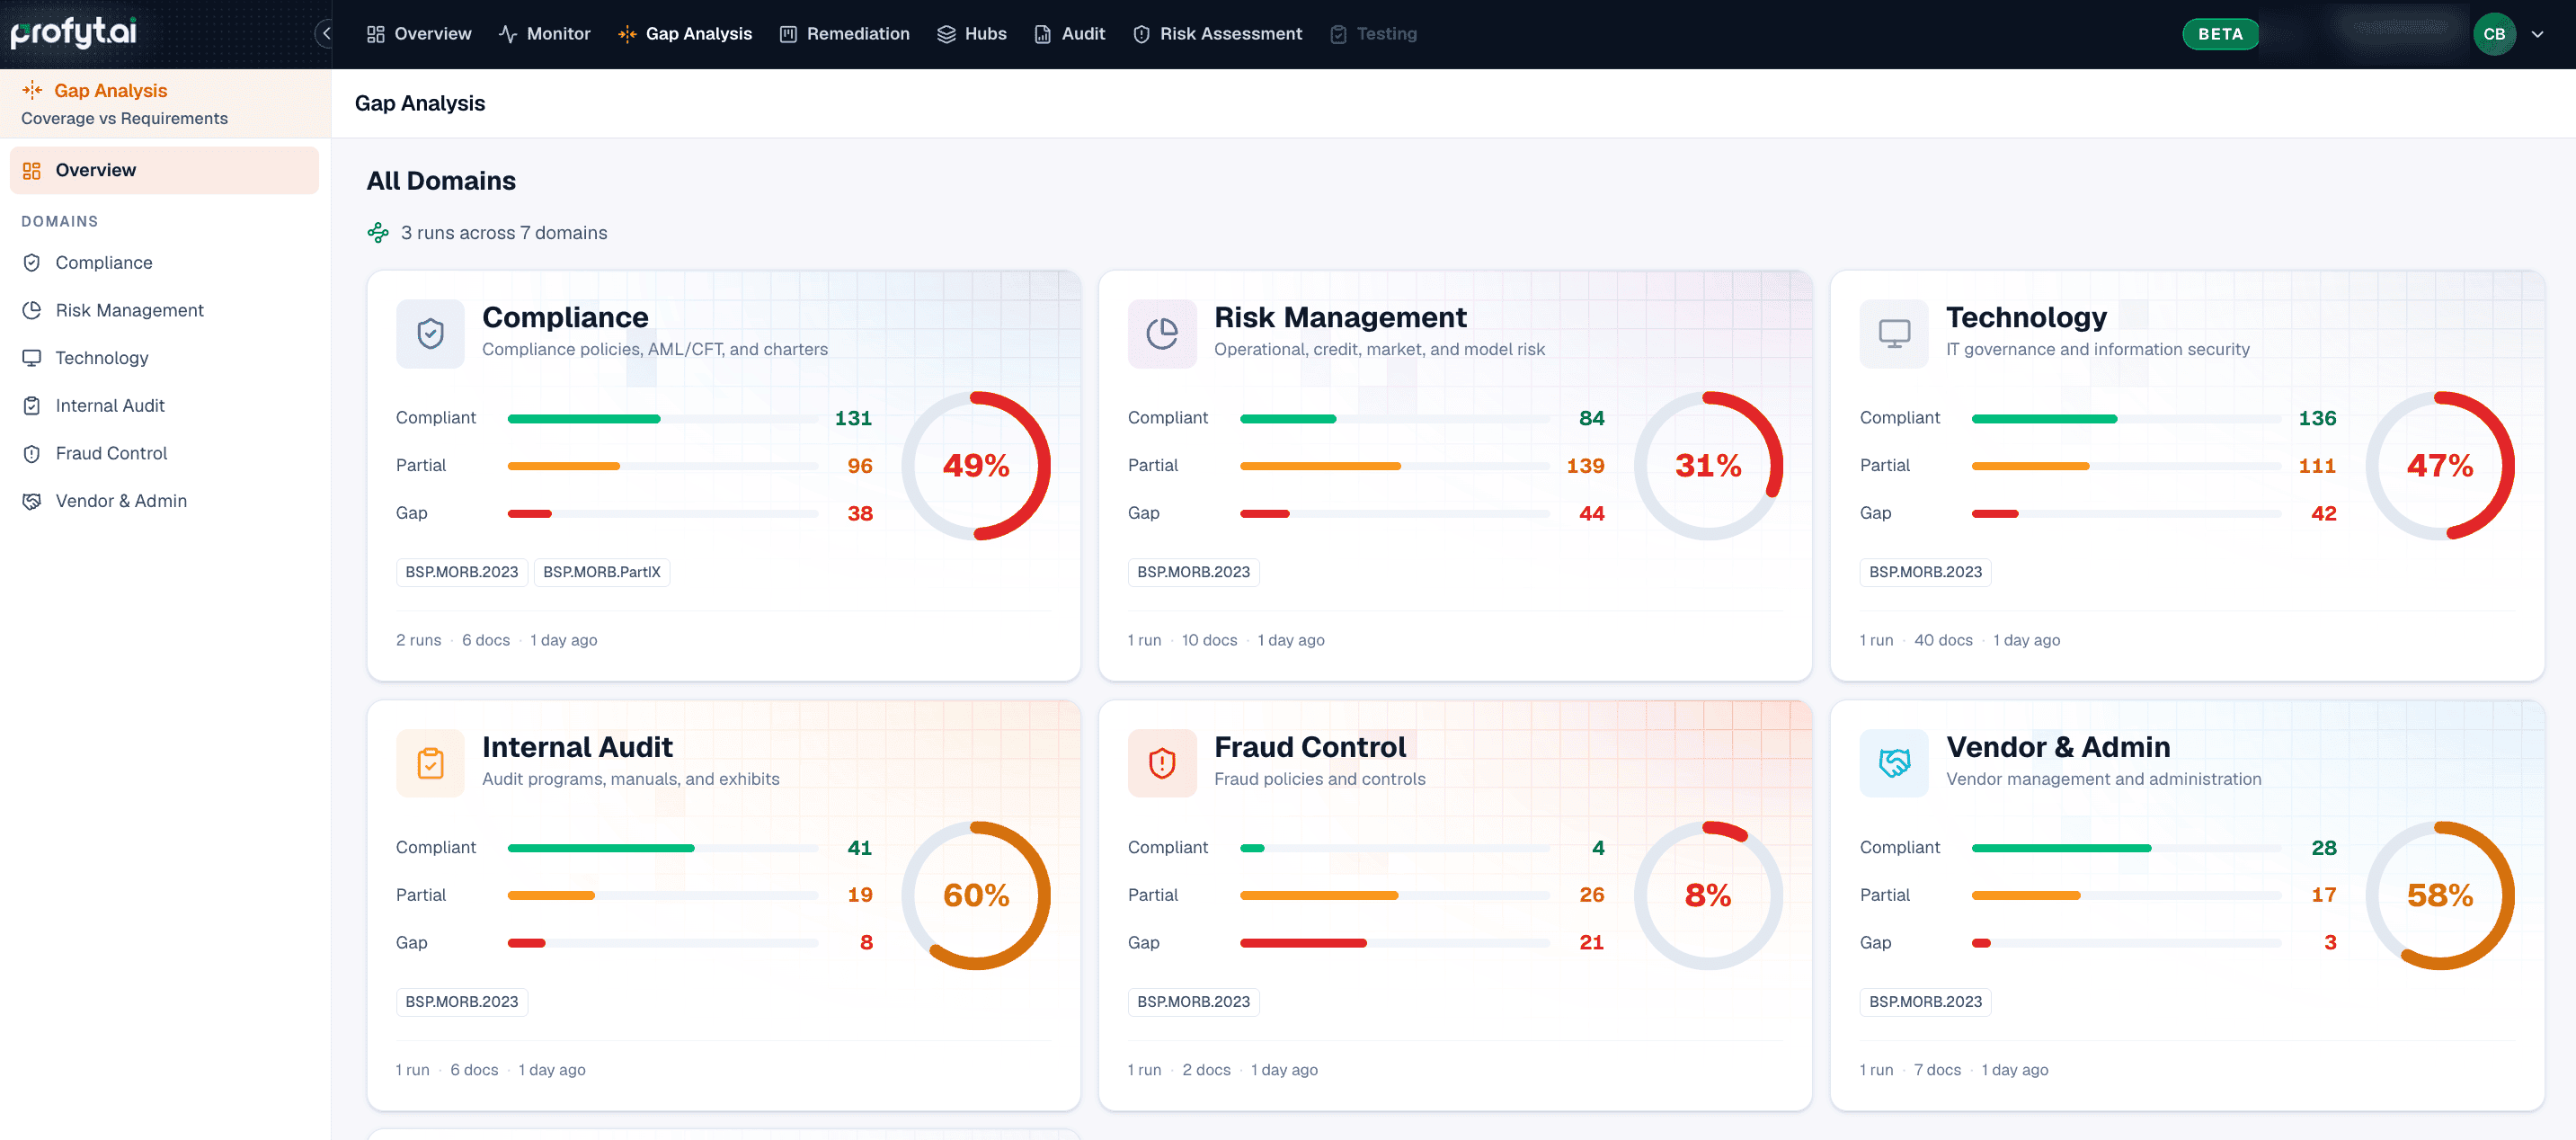
Task: Click the CB user avatar
Action: 2494,34
